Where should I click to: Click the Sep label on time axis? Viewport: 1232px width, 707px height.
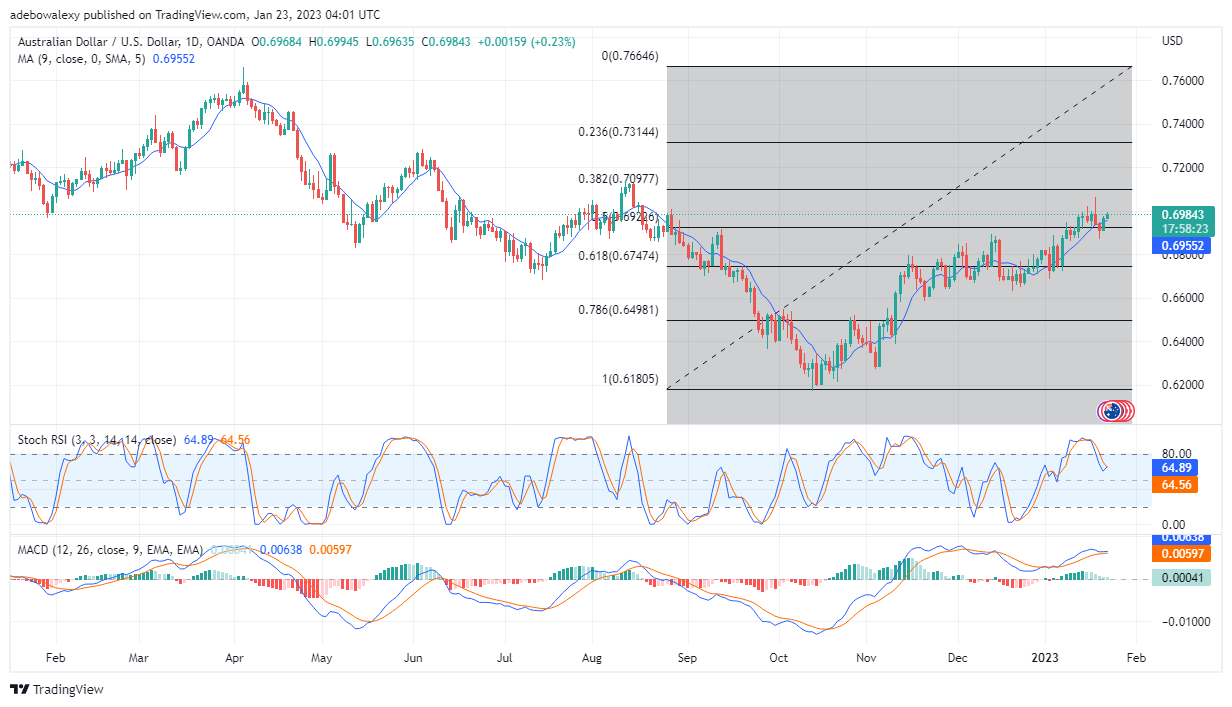[688, 659]
